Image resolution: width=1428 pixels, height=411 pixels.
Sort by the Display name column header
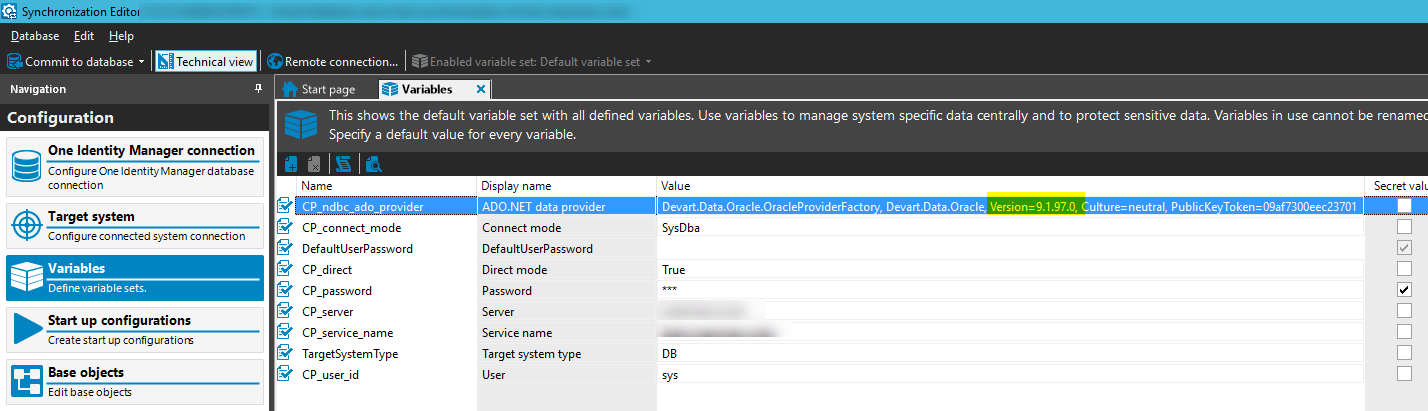pos(567,186)
